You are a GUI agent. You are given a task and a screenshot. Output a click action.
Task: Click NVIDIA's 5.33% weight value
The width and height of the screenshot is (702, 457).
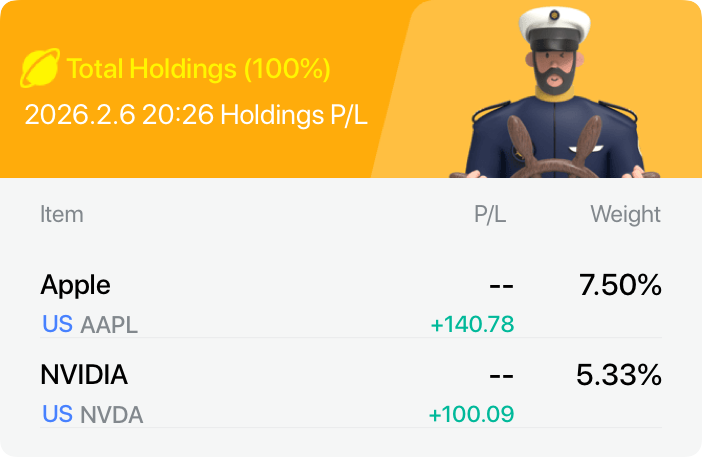point(619,375)
